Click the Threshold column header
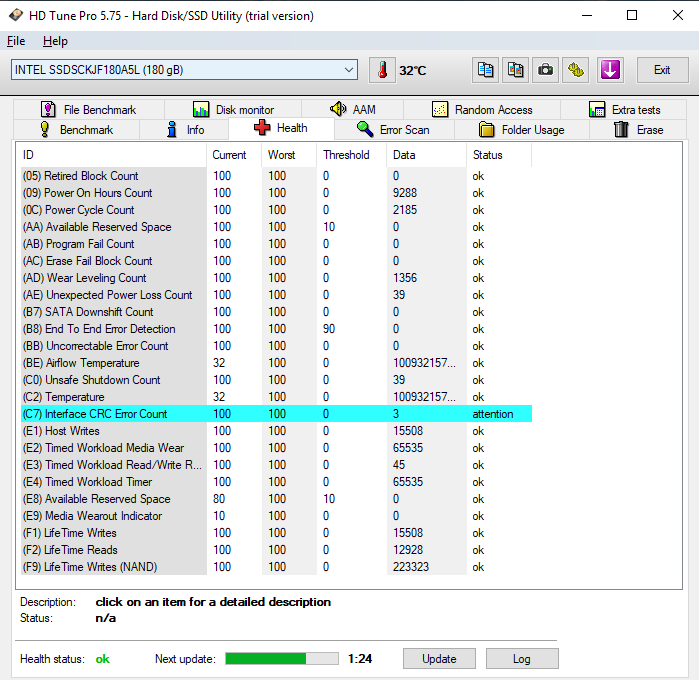 coord(351,155)
